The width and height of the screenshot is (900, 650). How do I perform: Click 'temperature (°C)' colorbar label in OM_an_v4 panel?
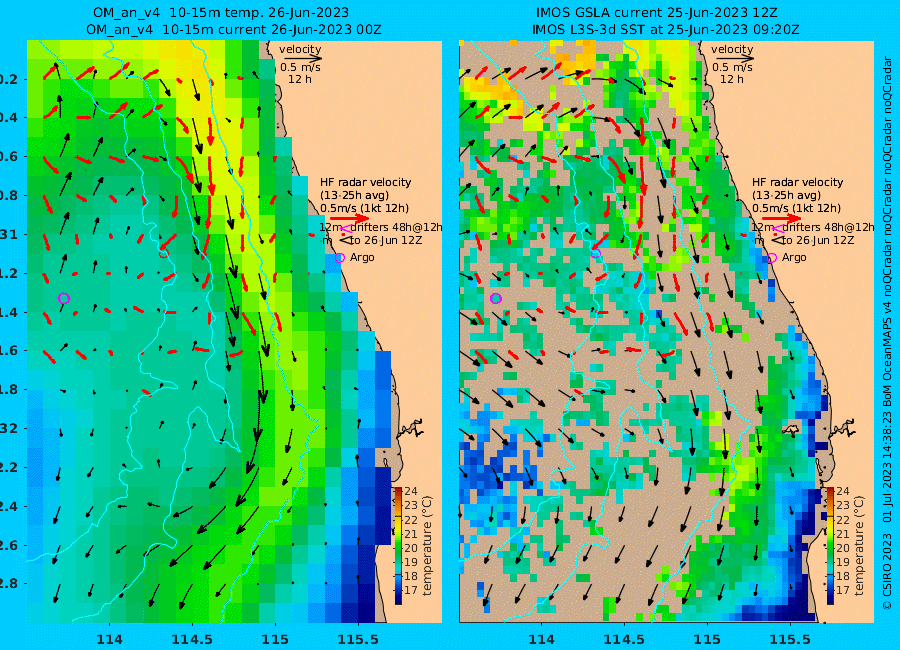pos(427,546)
